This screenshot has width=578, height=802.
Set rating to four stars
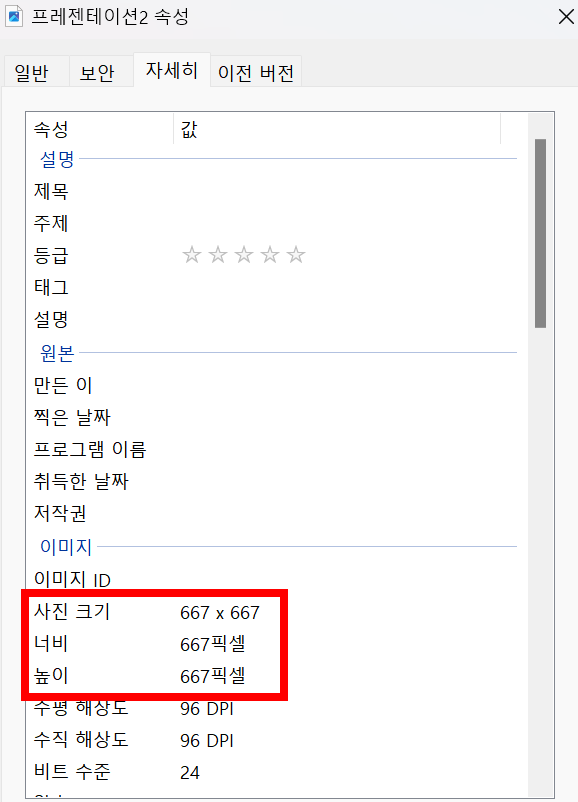coord(270,254)
